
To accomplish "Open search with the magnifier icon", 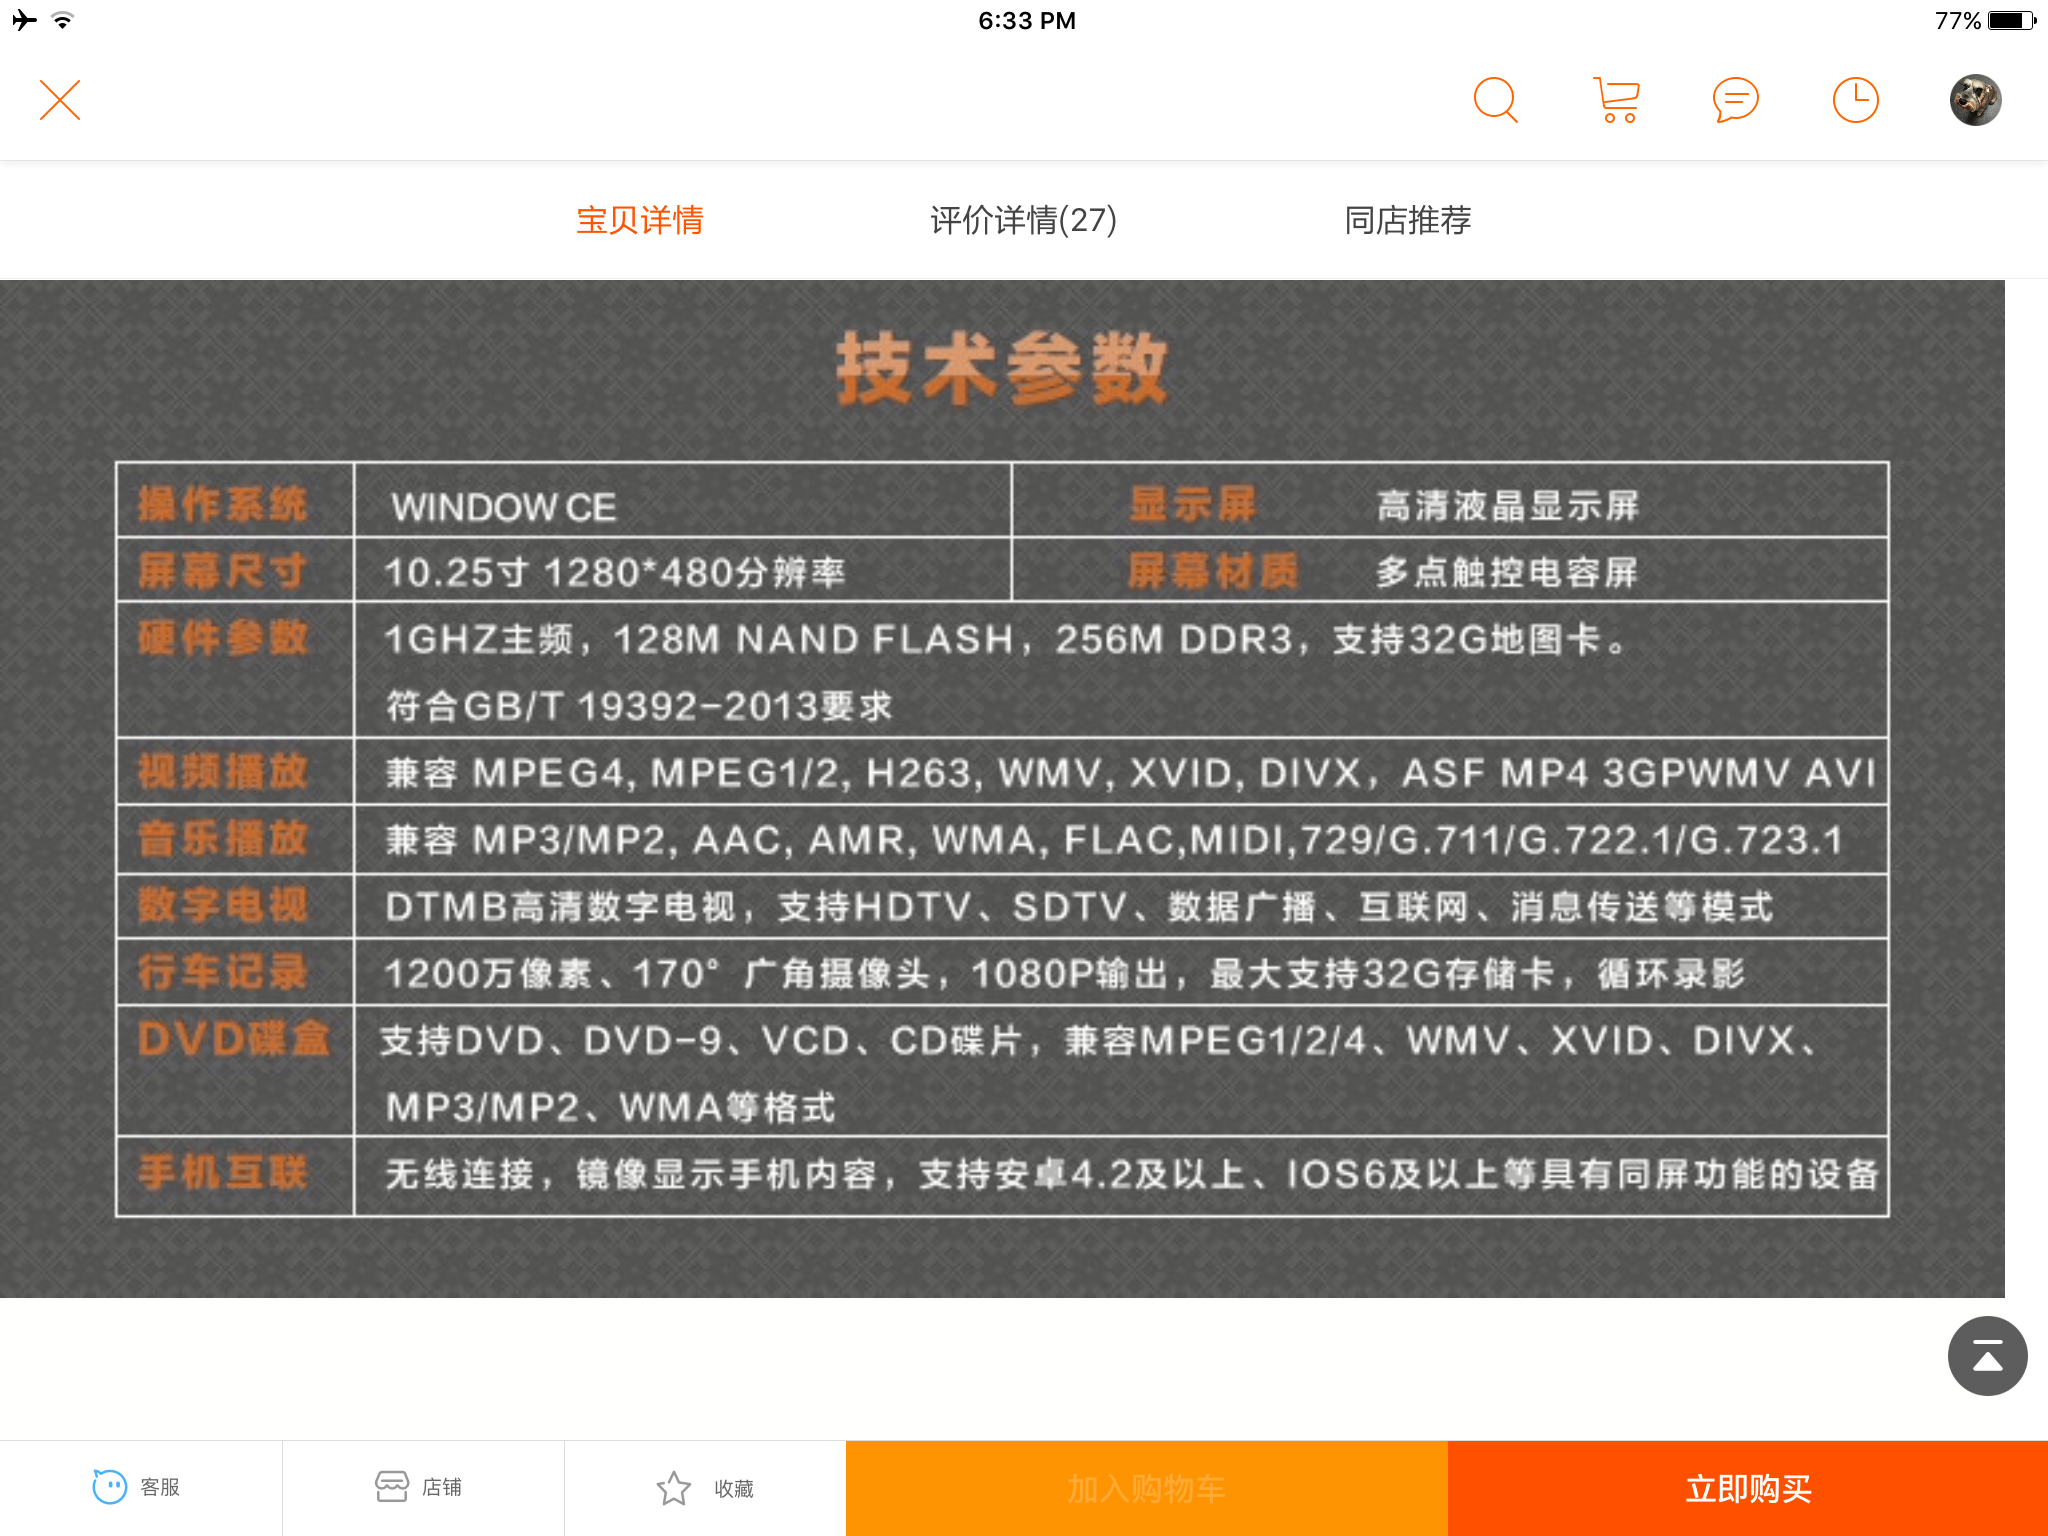I will pyautogui.click(x=1496, y=100).
